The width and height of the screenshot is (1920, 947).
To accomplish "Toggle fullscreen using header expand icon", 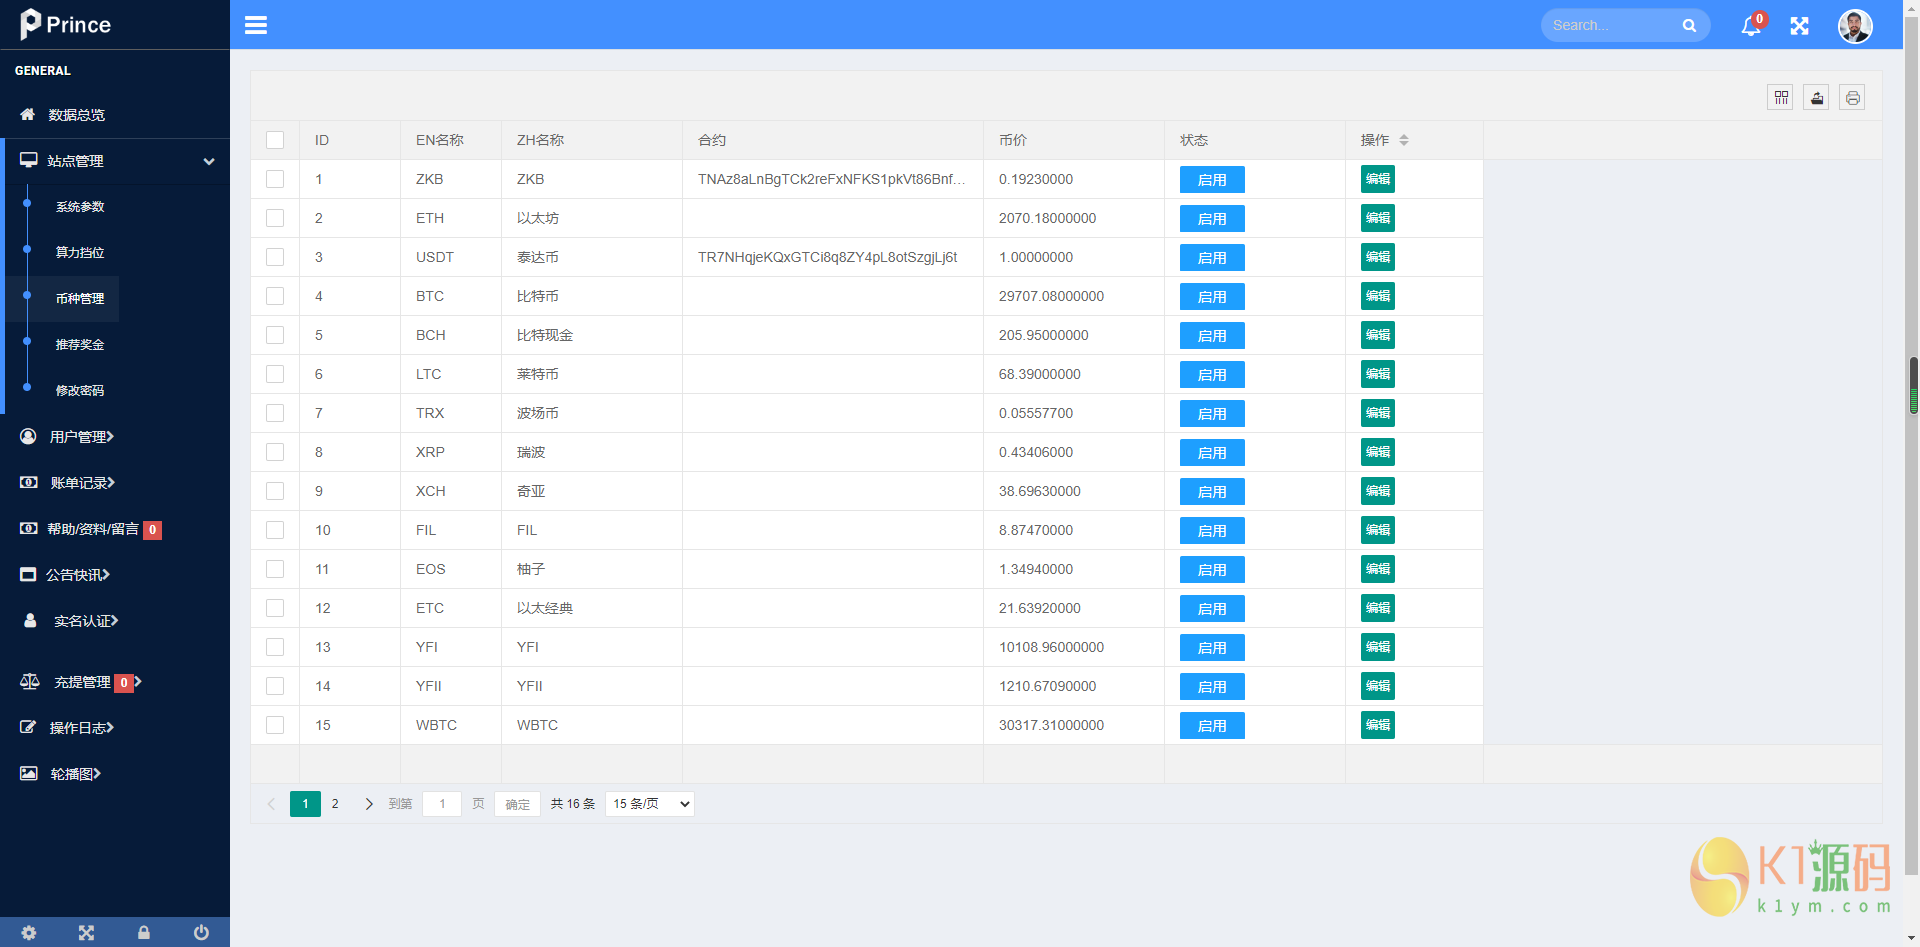I will click(x=1799, y=26).
